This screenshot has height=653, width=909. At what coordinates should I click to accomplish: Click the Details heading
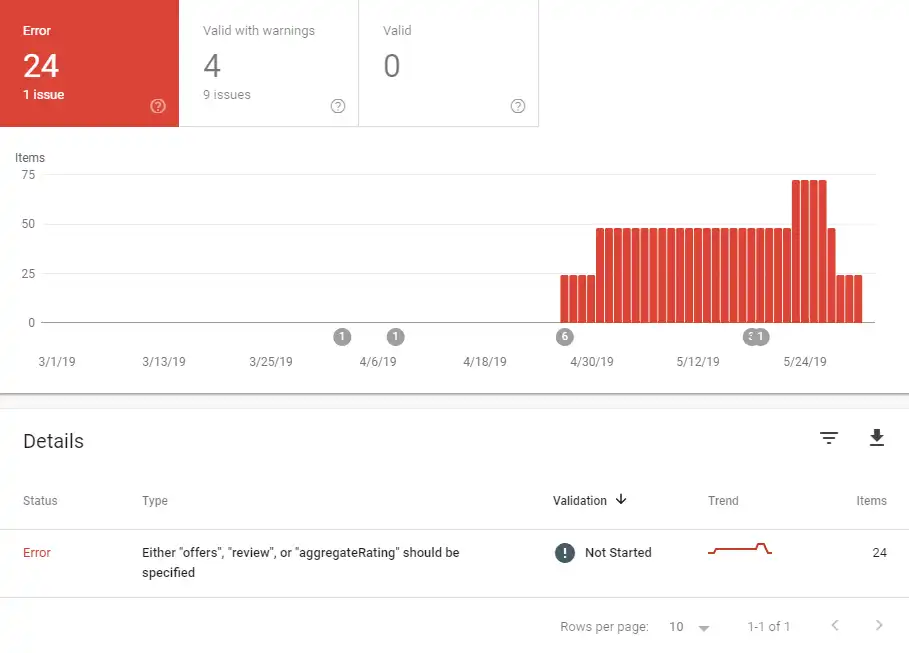pos(53,441)
